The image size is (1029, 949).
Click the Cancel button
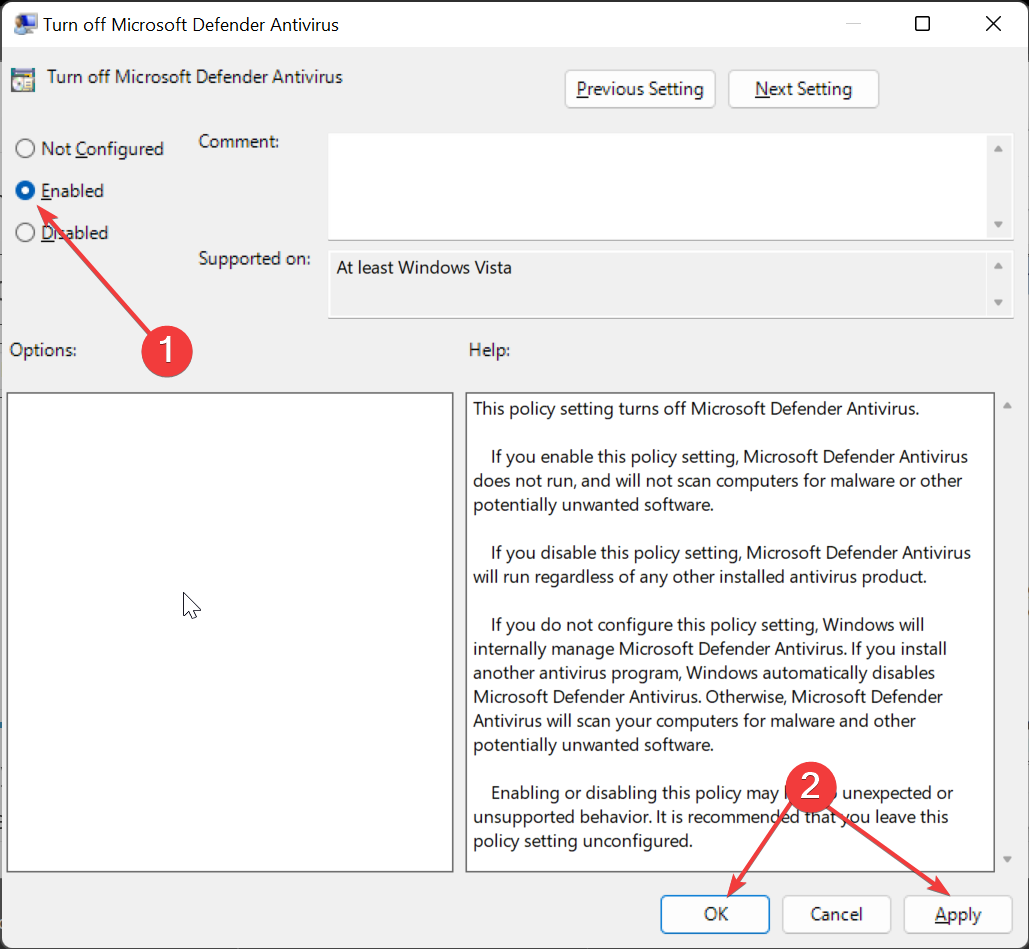point(835,914)
